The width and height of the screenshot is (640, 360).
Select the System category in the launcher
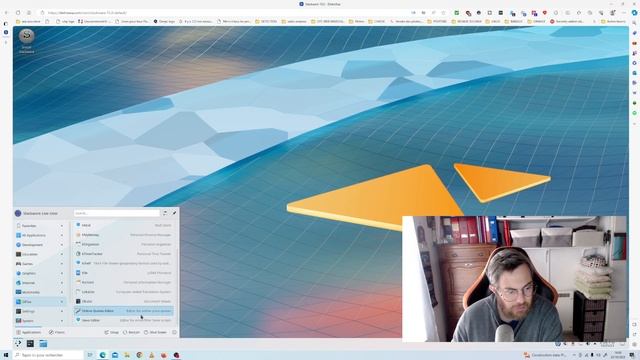40,320
